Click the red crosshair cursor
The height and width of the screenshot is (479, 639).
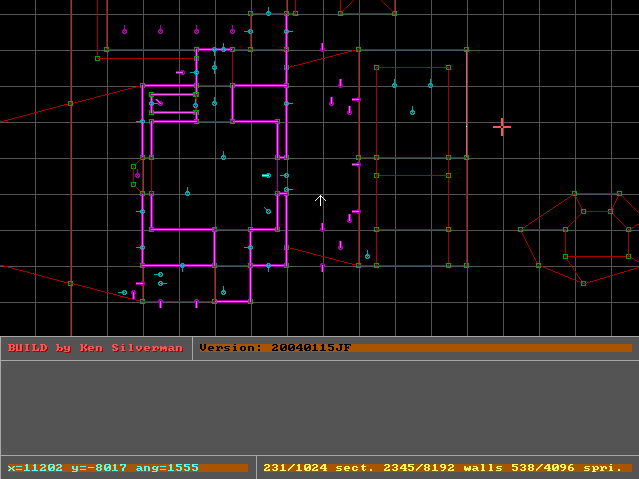(x=502, y=126)
